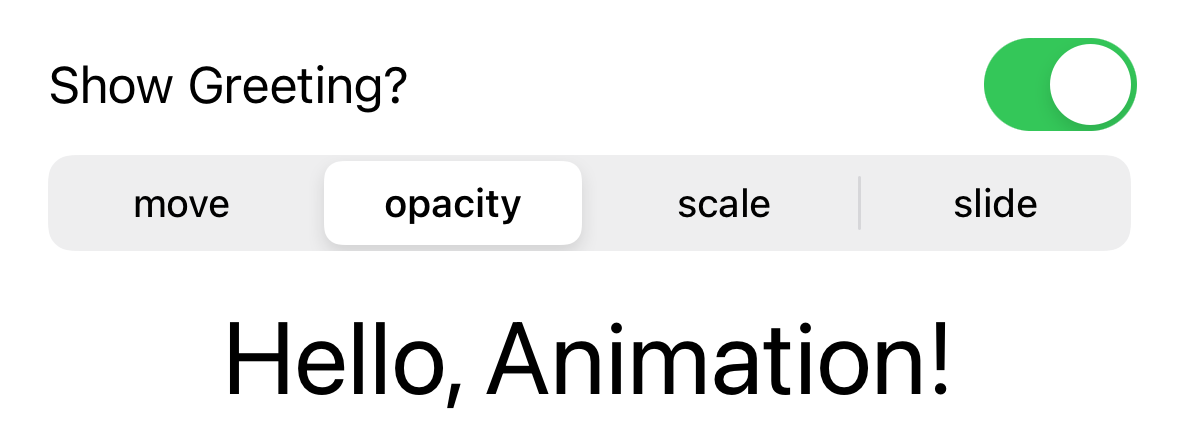Image resolution: width=1179 pixels, height=432 pixels.
Task: Click the highlighted opacity segment
Action: pos(453,204)
